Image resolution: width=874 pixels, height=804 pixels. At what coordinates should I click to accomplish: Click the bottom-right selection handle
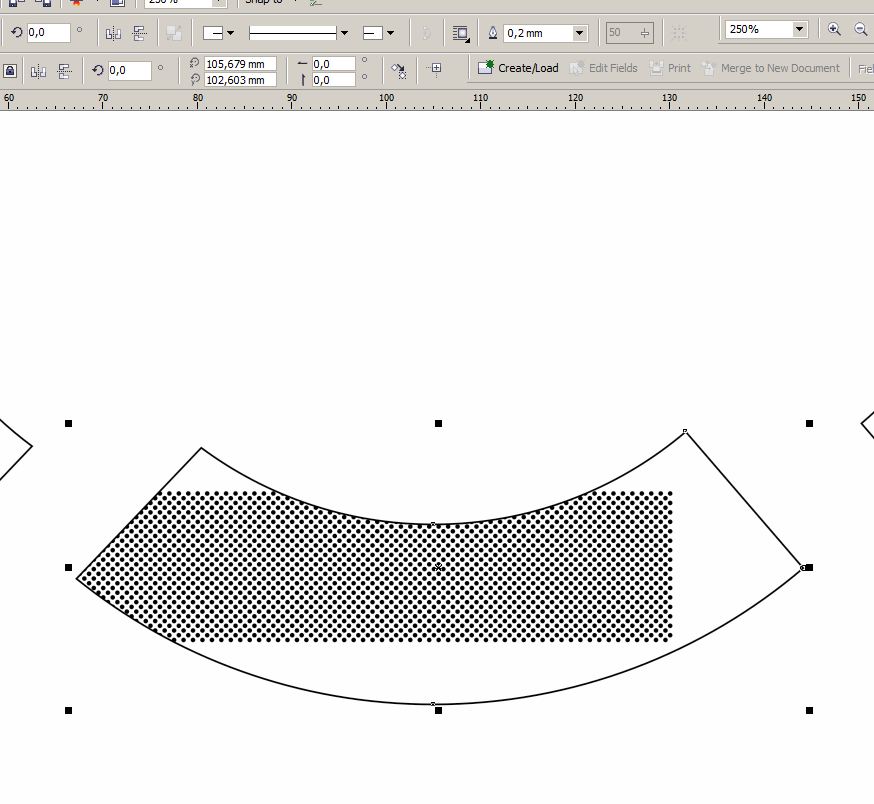(x=809, y=710)
